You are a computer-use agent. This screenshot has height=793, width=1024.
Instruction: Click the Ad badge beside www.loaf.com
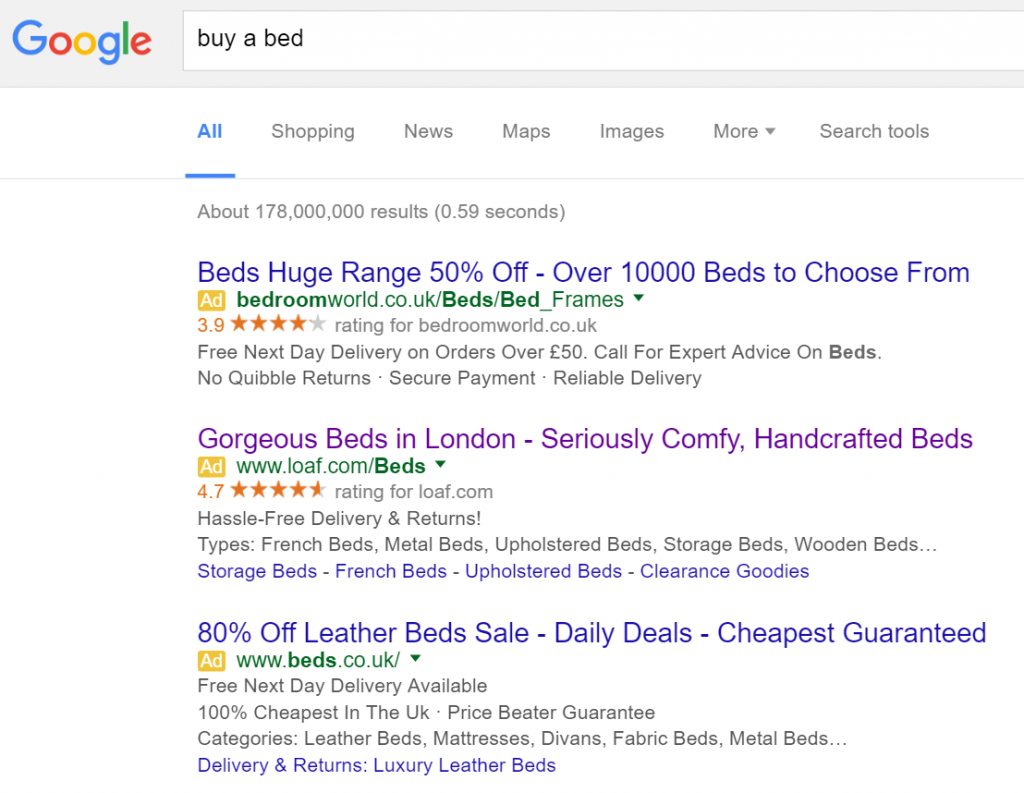(211, 466)
